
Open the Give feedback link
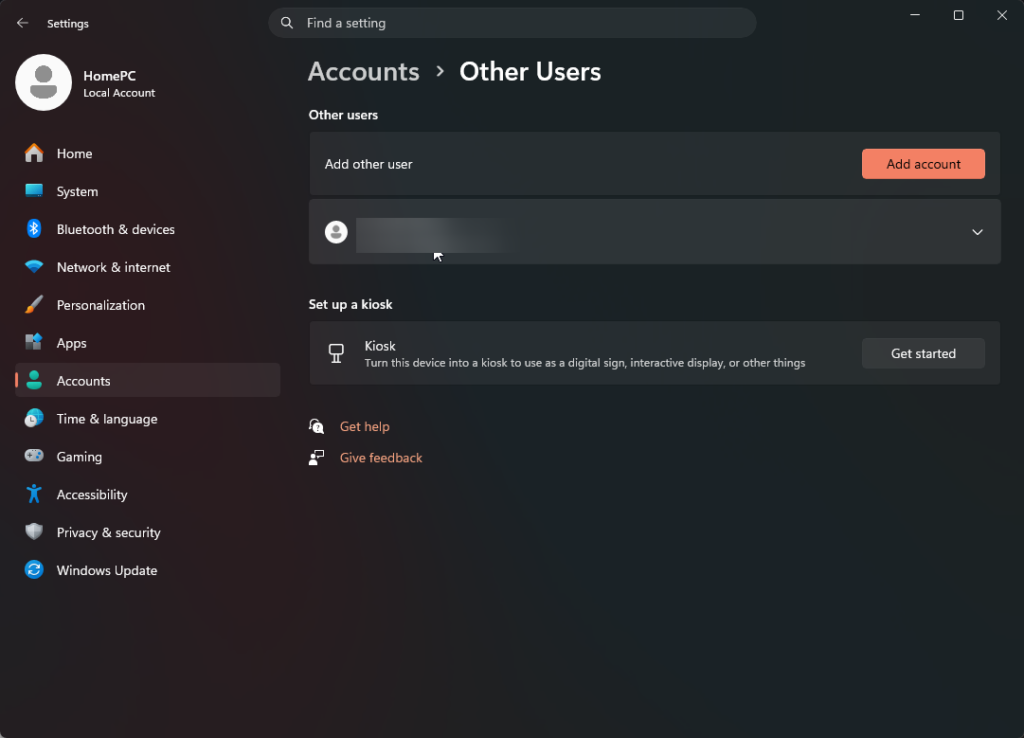point(381,458)
